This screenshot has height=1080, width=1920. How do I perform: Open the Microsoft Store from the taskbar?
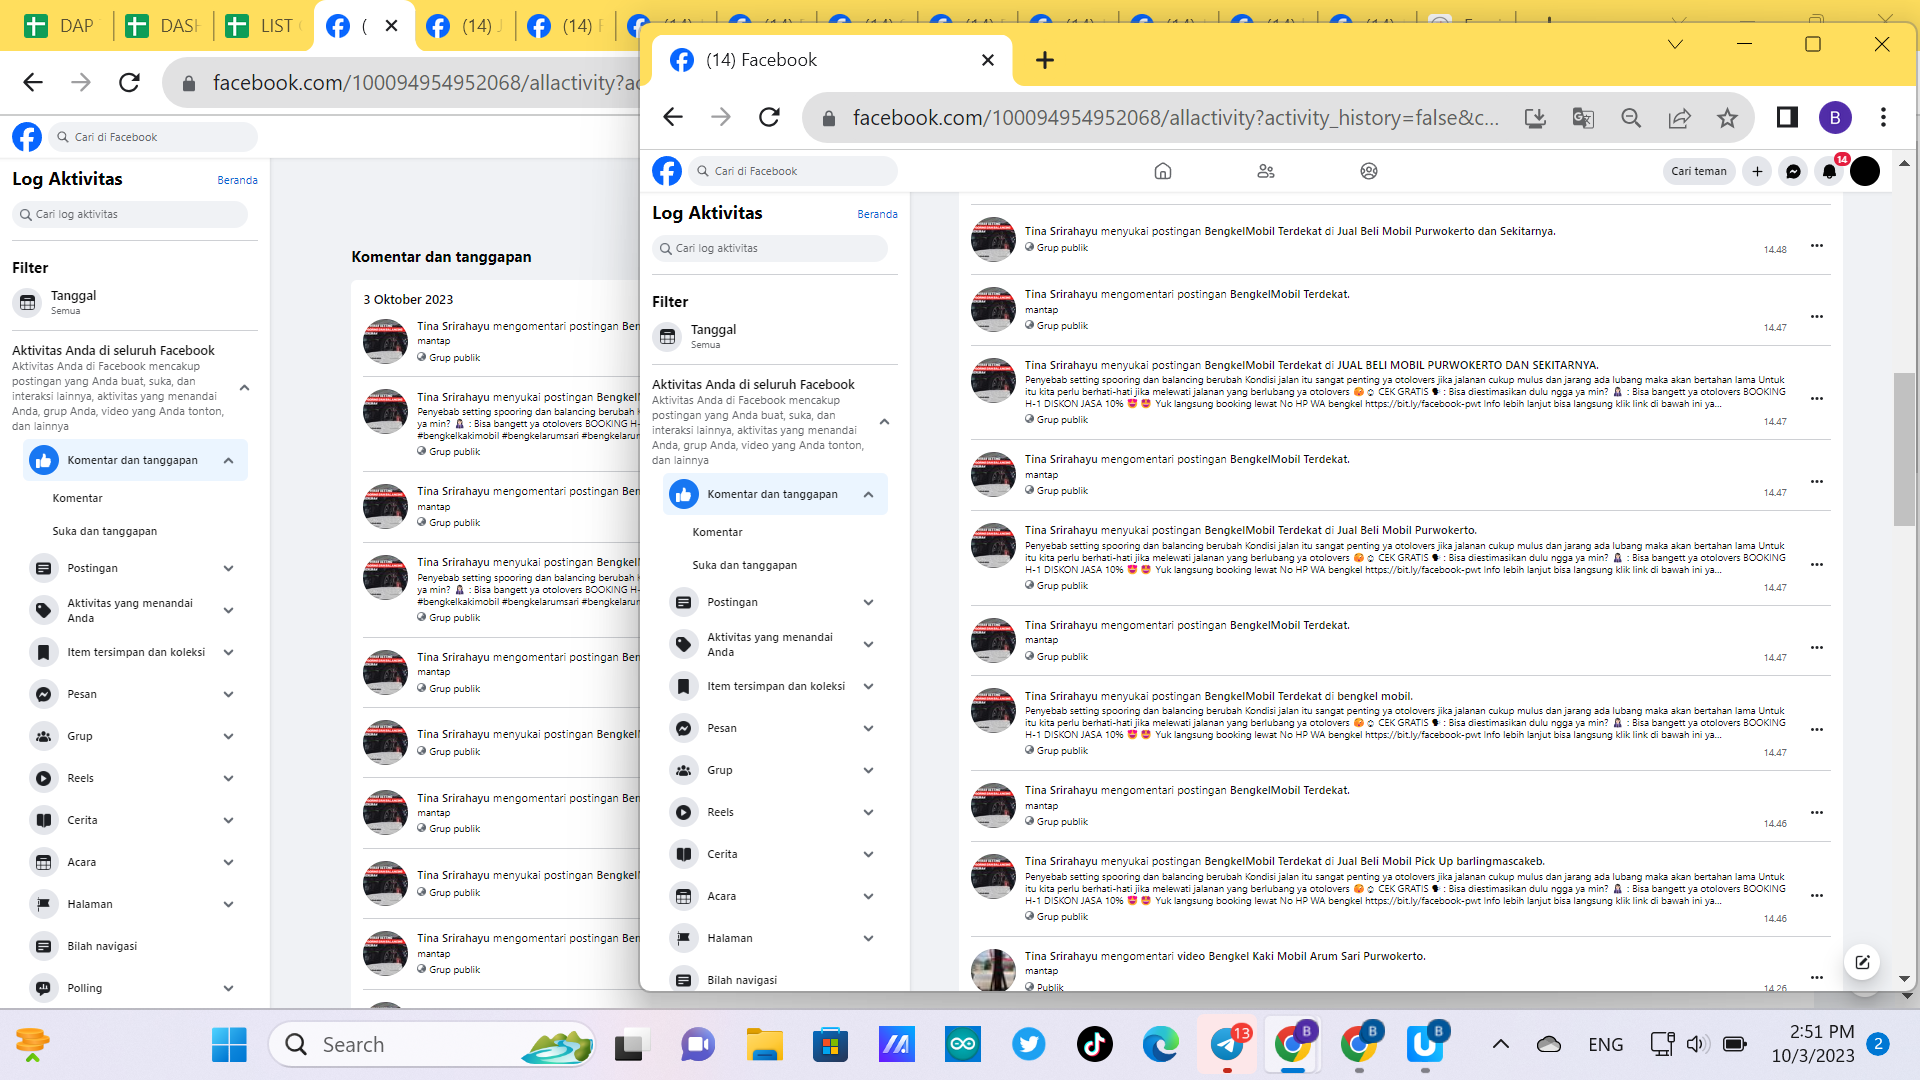pos(830,1045)
